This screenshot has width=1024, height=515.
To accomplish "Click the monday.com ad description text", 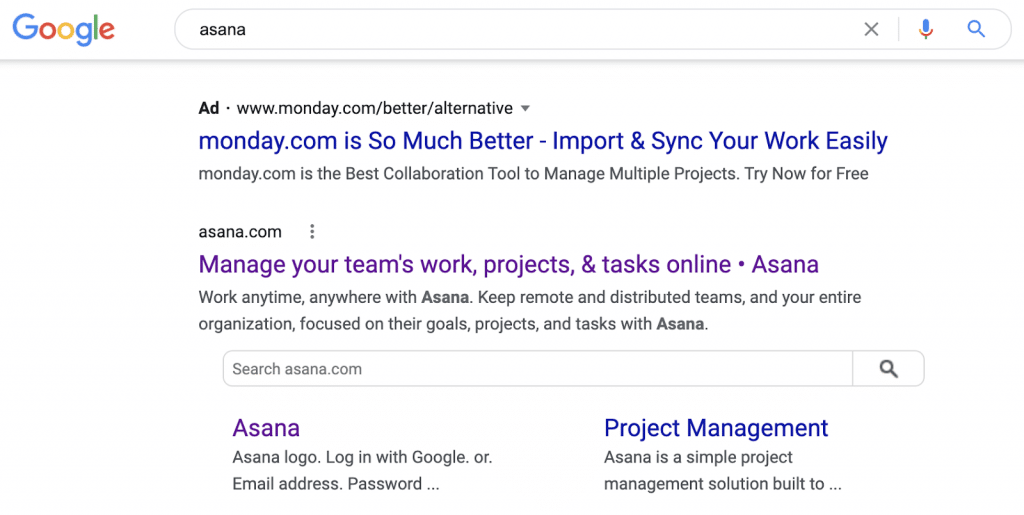I will [533, 174].
